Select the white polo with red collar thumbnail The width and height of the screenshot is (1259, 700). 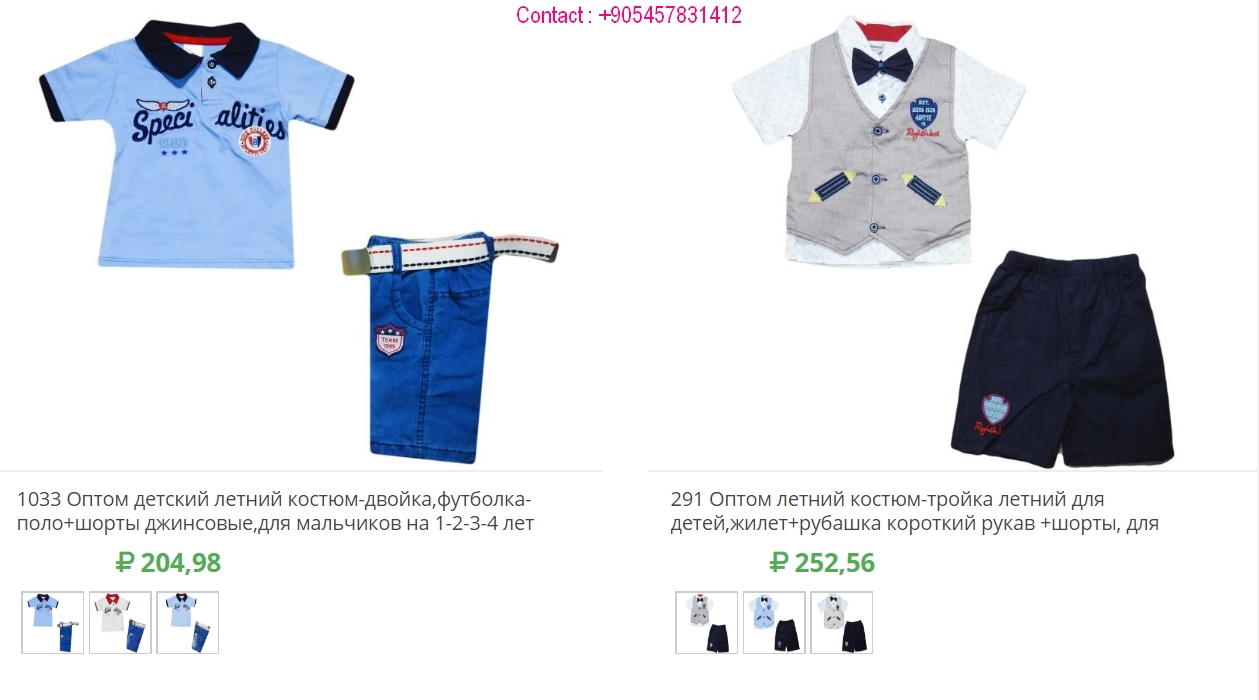click(120, 622)
